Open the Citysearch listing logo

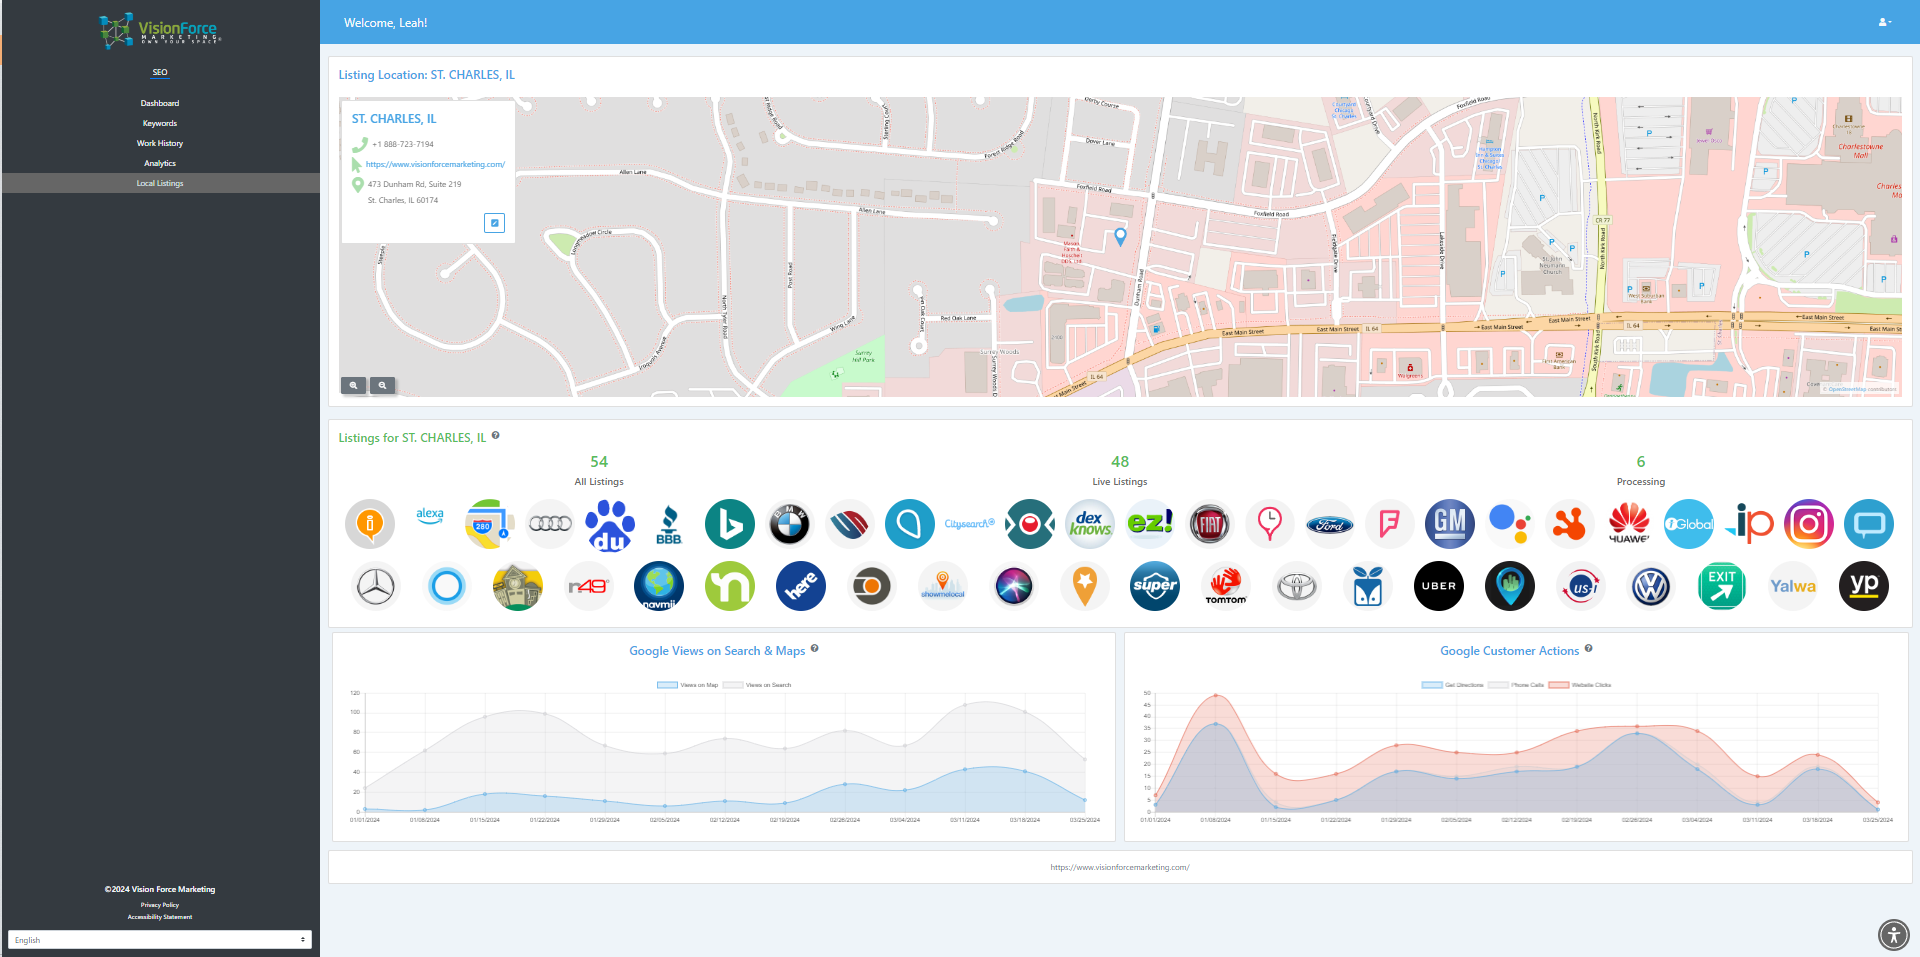(x=969, y=524)
